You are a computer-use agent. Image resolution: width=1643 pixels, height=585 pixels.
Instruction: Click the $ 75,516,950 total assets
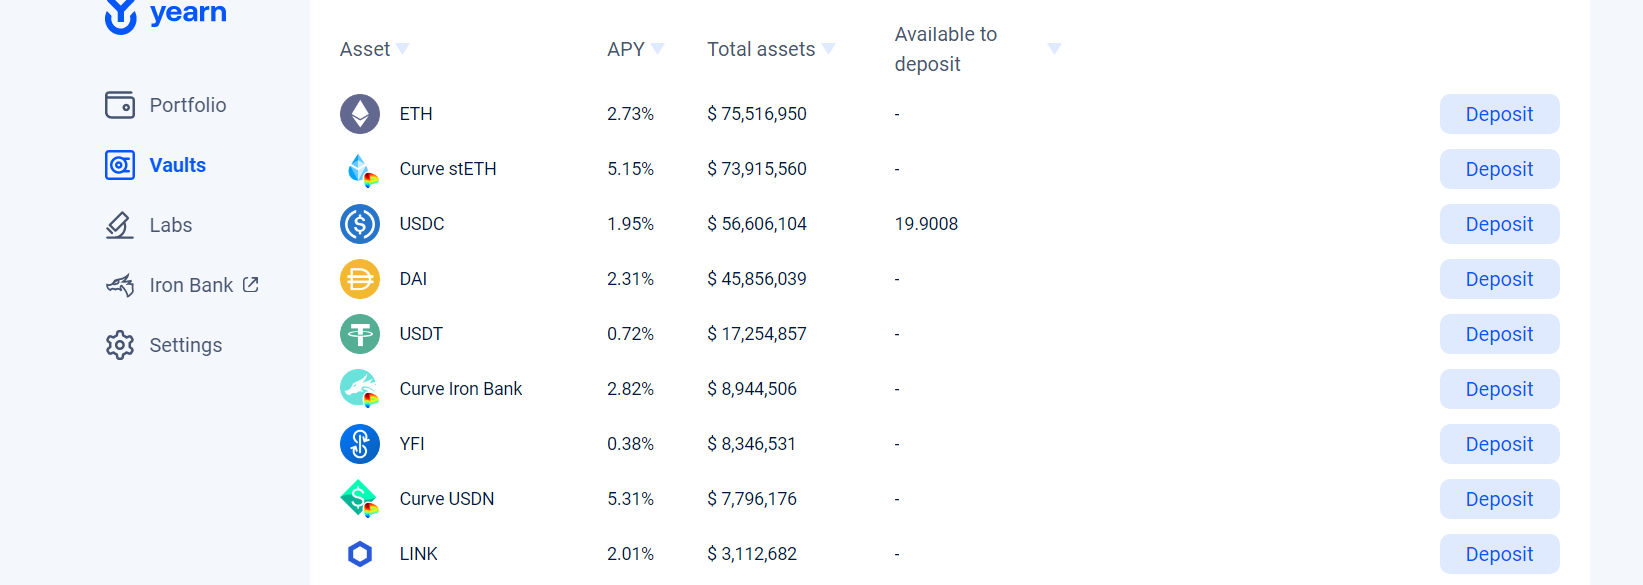coord(757,114)
